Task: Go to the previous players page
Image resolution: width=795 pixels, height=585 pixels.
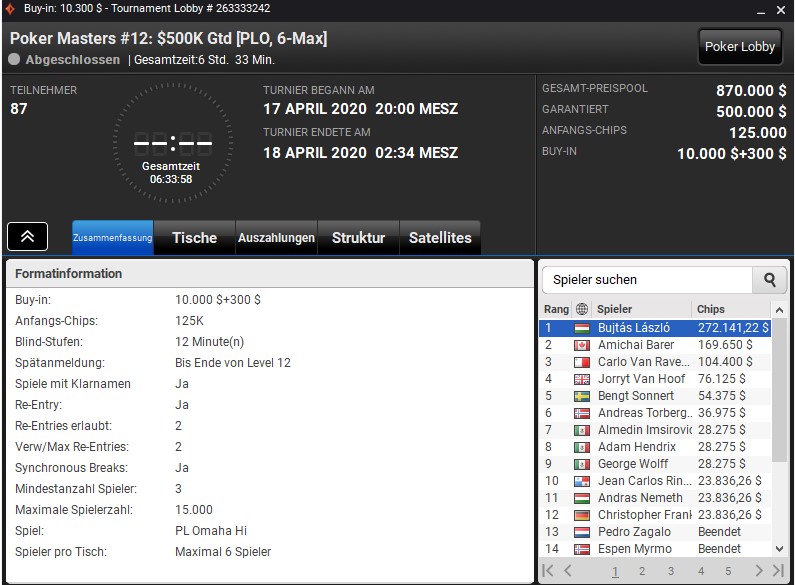Action: pyautogui.click(x=568, y=570)
